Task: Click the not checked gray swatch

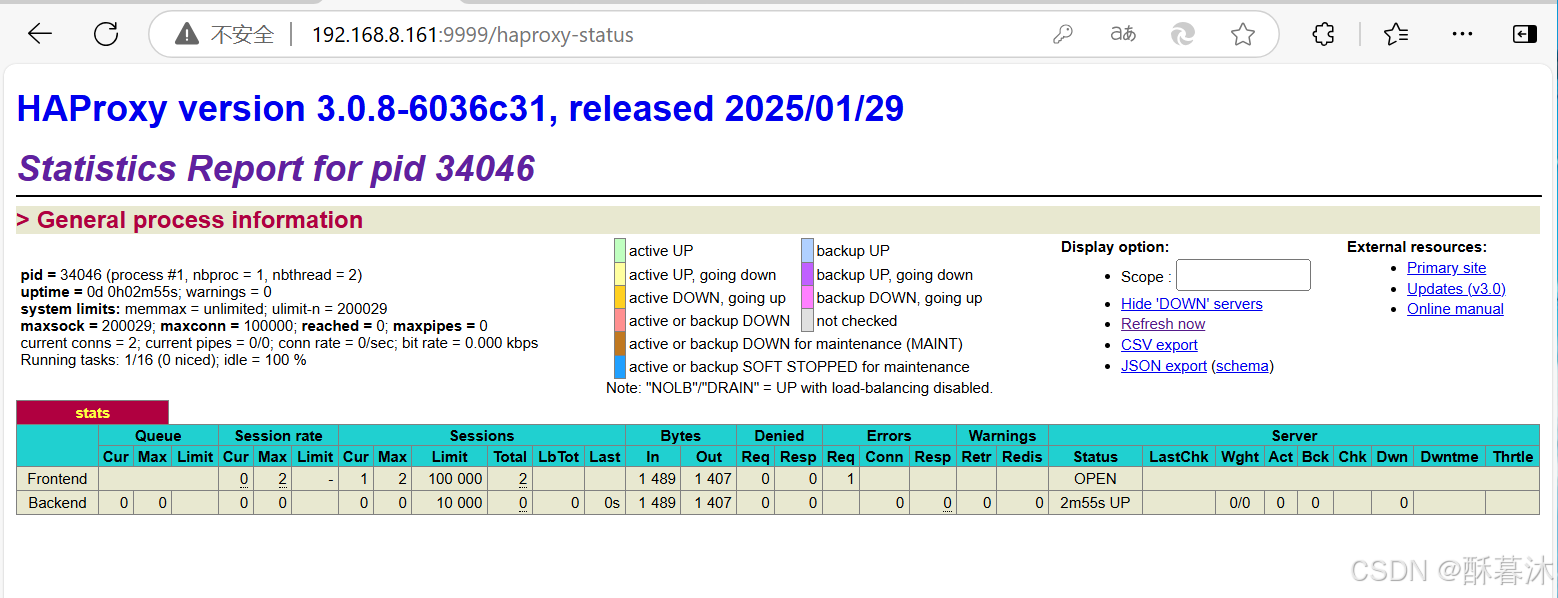Action: [808, 320]
